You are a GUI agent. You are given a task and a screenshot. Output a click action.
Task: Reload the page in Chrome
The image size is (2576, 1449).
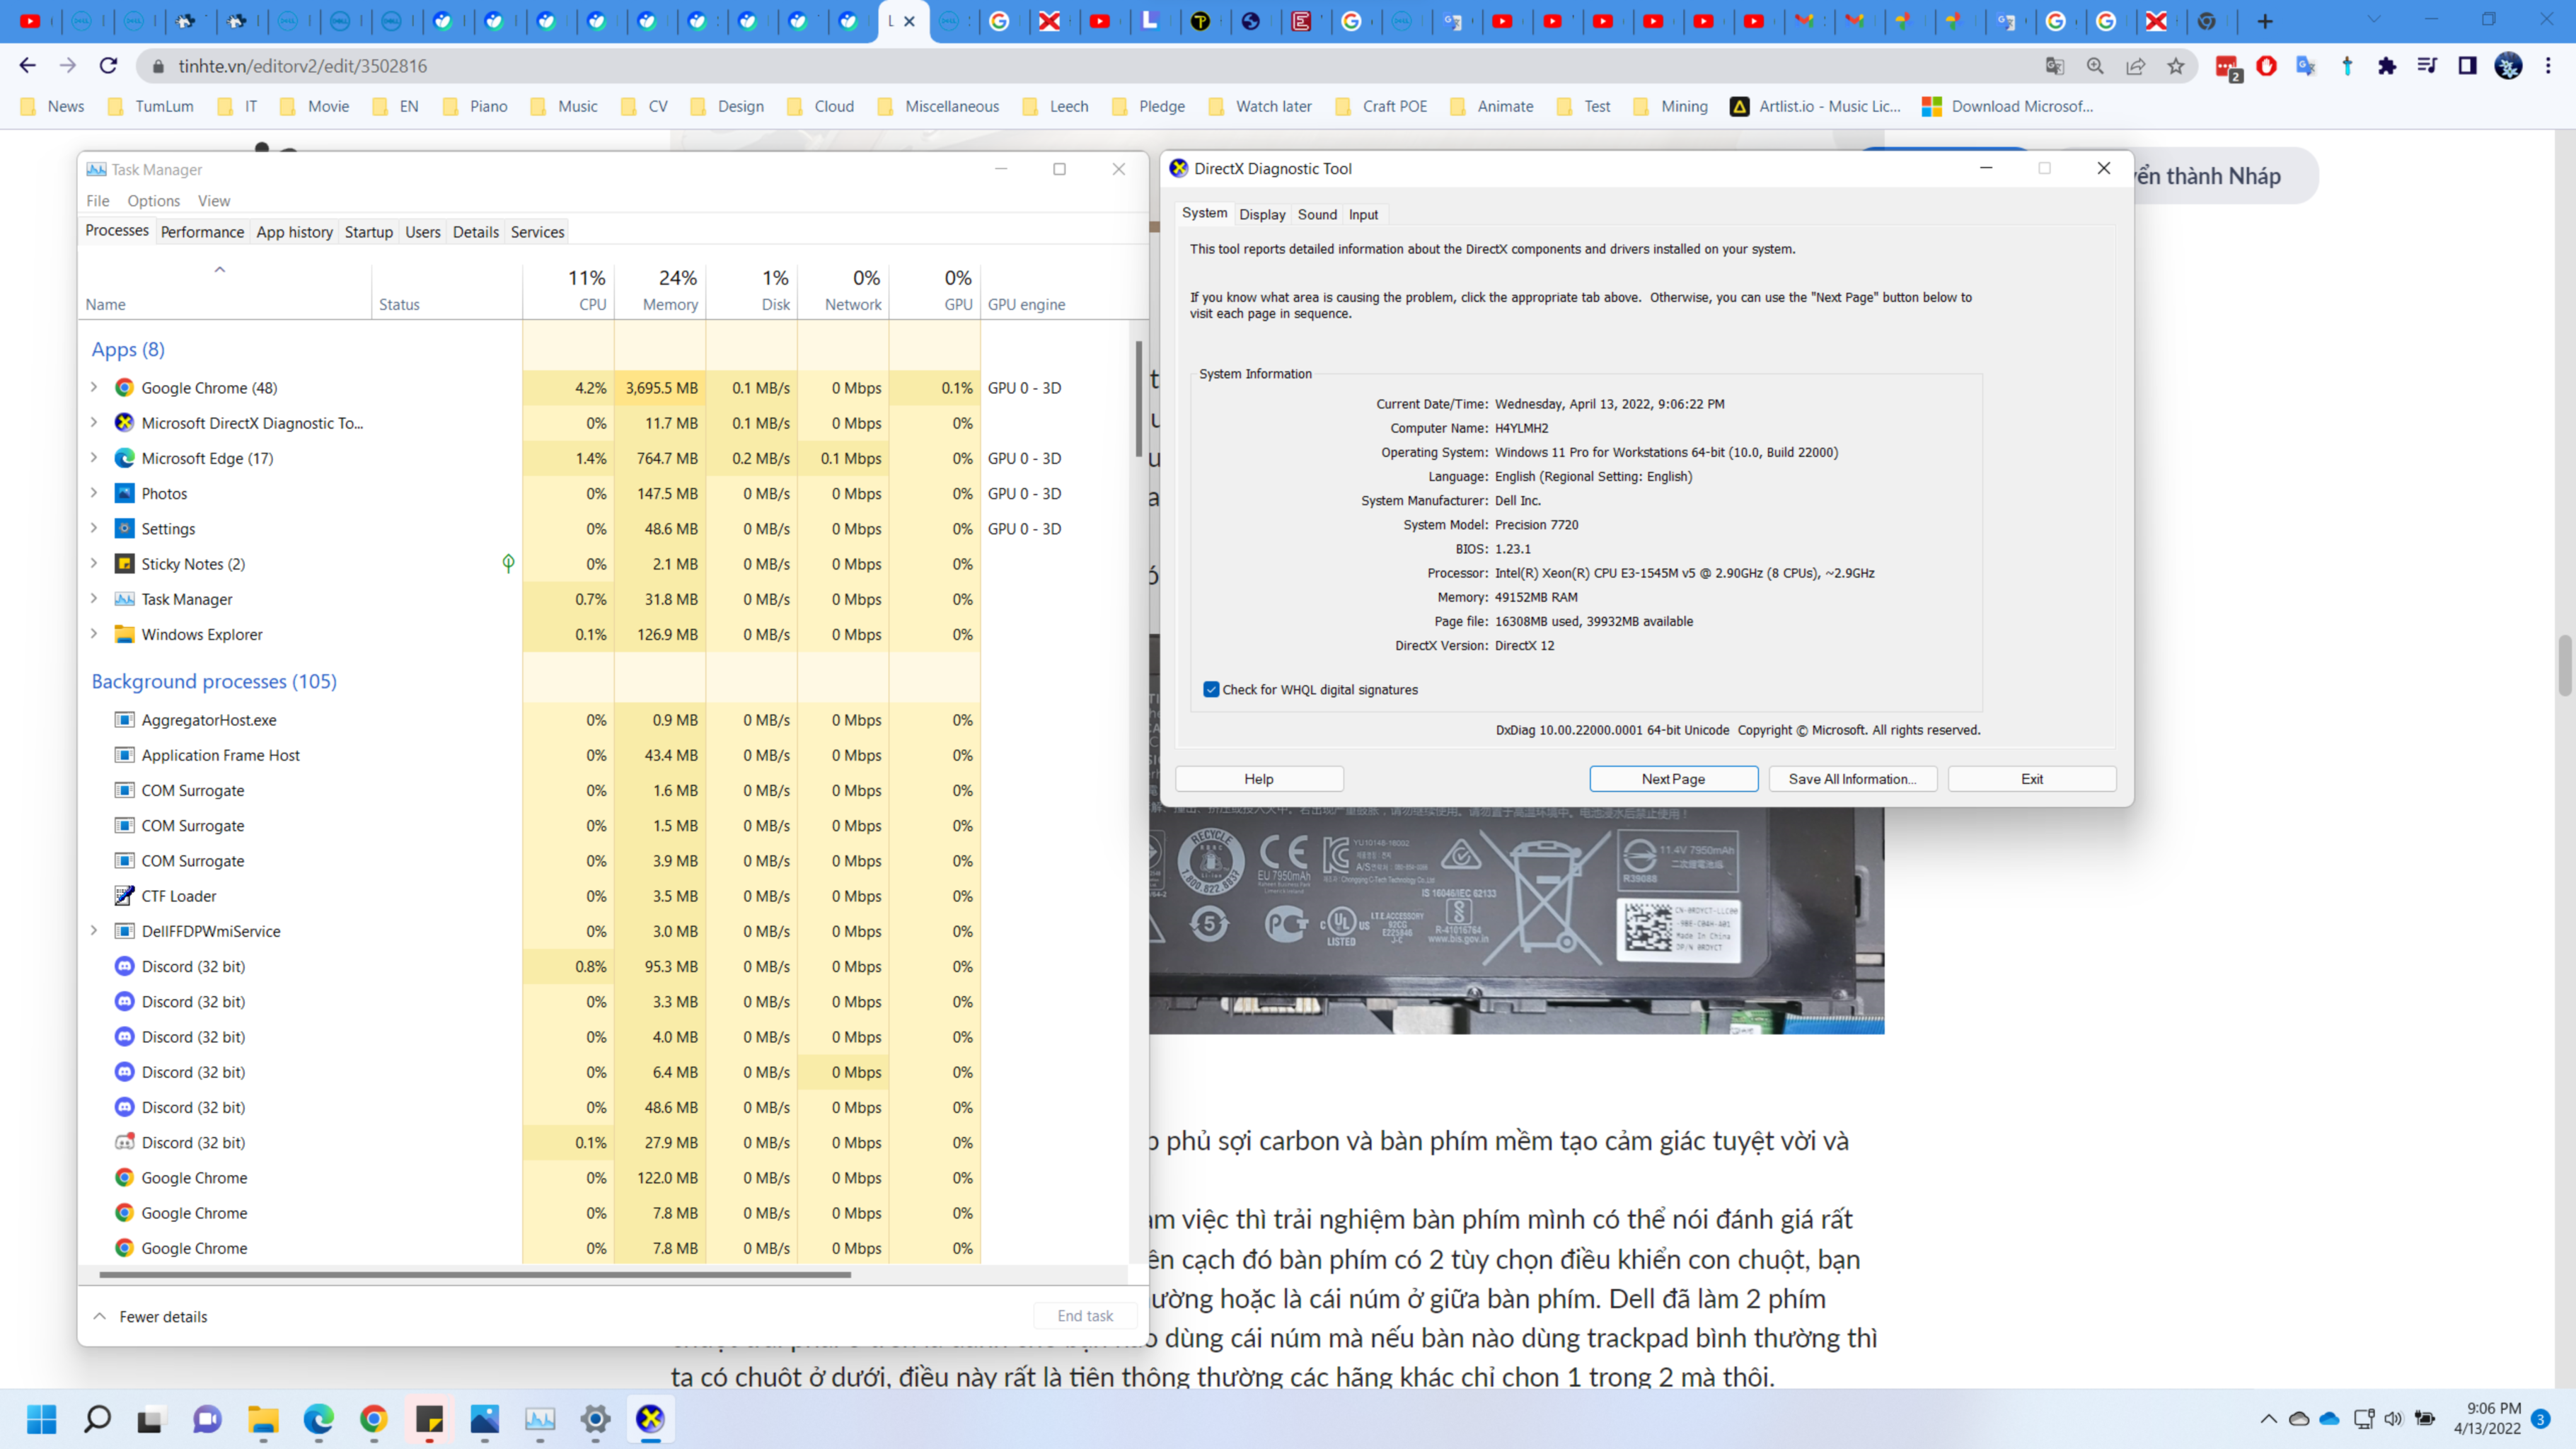coord(108,66)
